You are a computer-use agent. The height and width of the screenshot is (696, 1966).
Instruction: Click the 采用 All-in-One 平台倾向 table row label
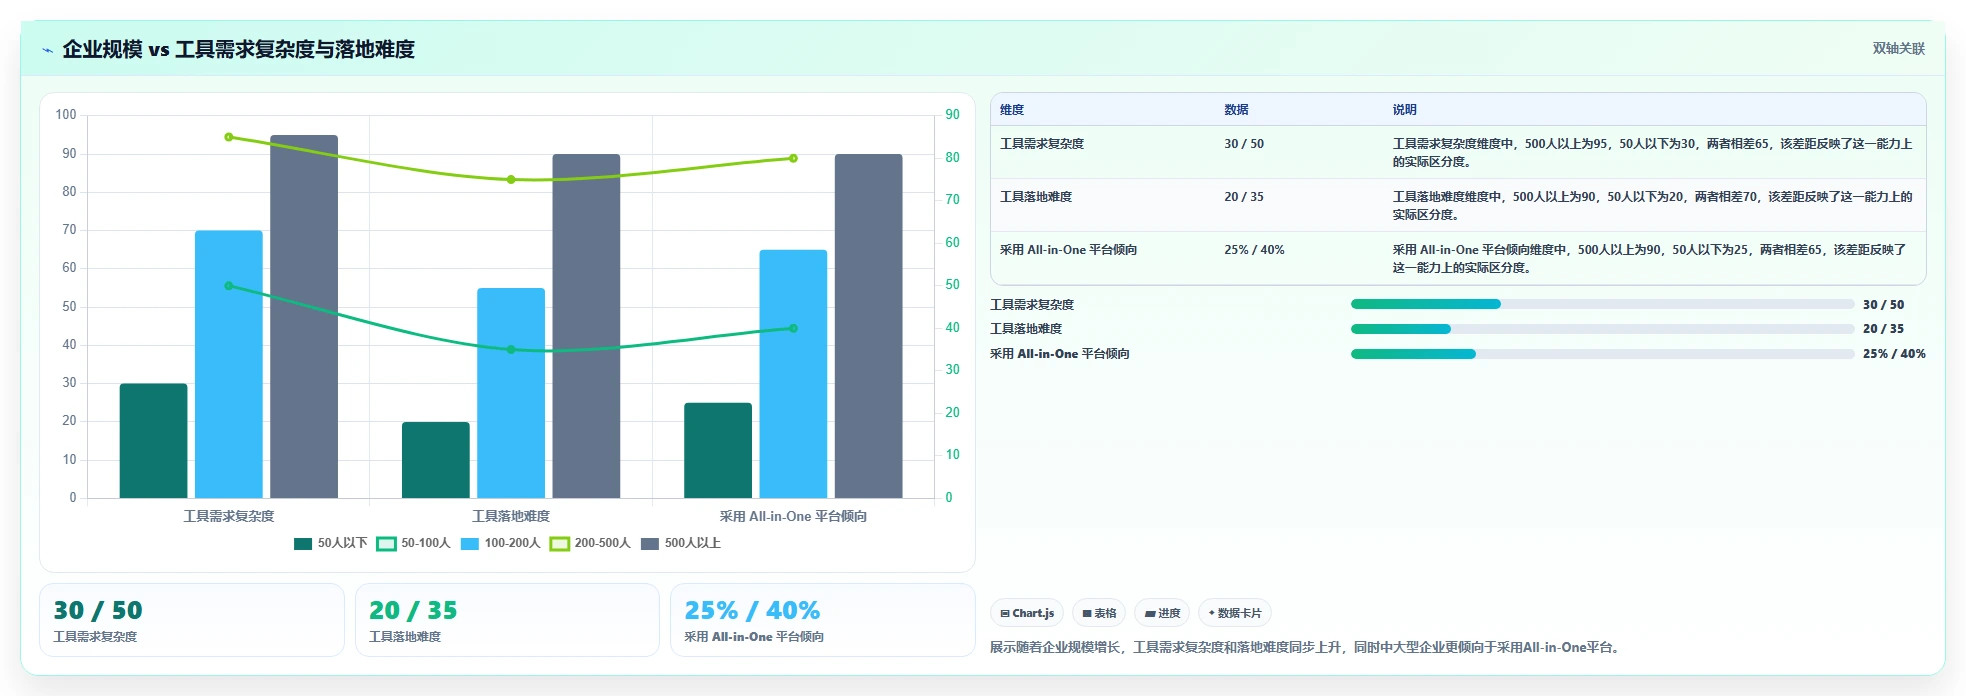click(x=1068, y=250)
